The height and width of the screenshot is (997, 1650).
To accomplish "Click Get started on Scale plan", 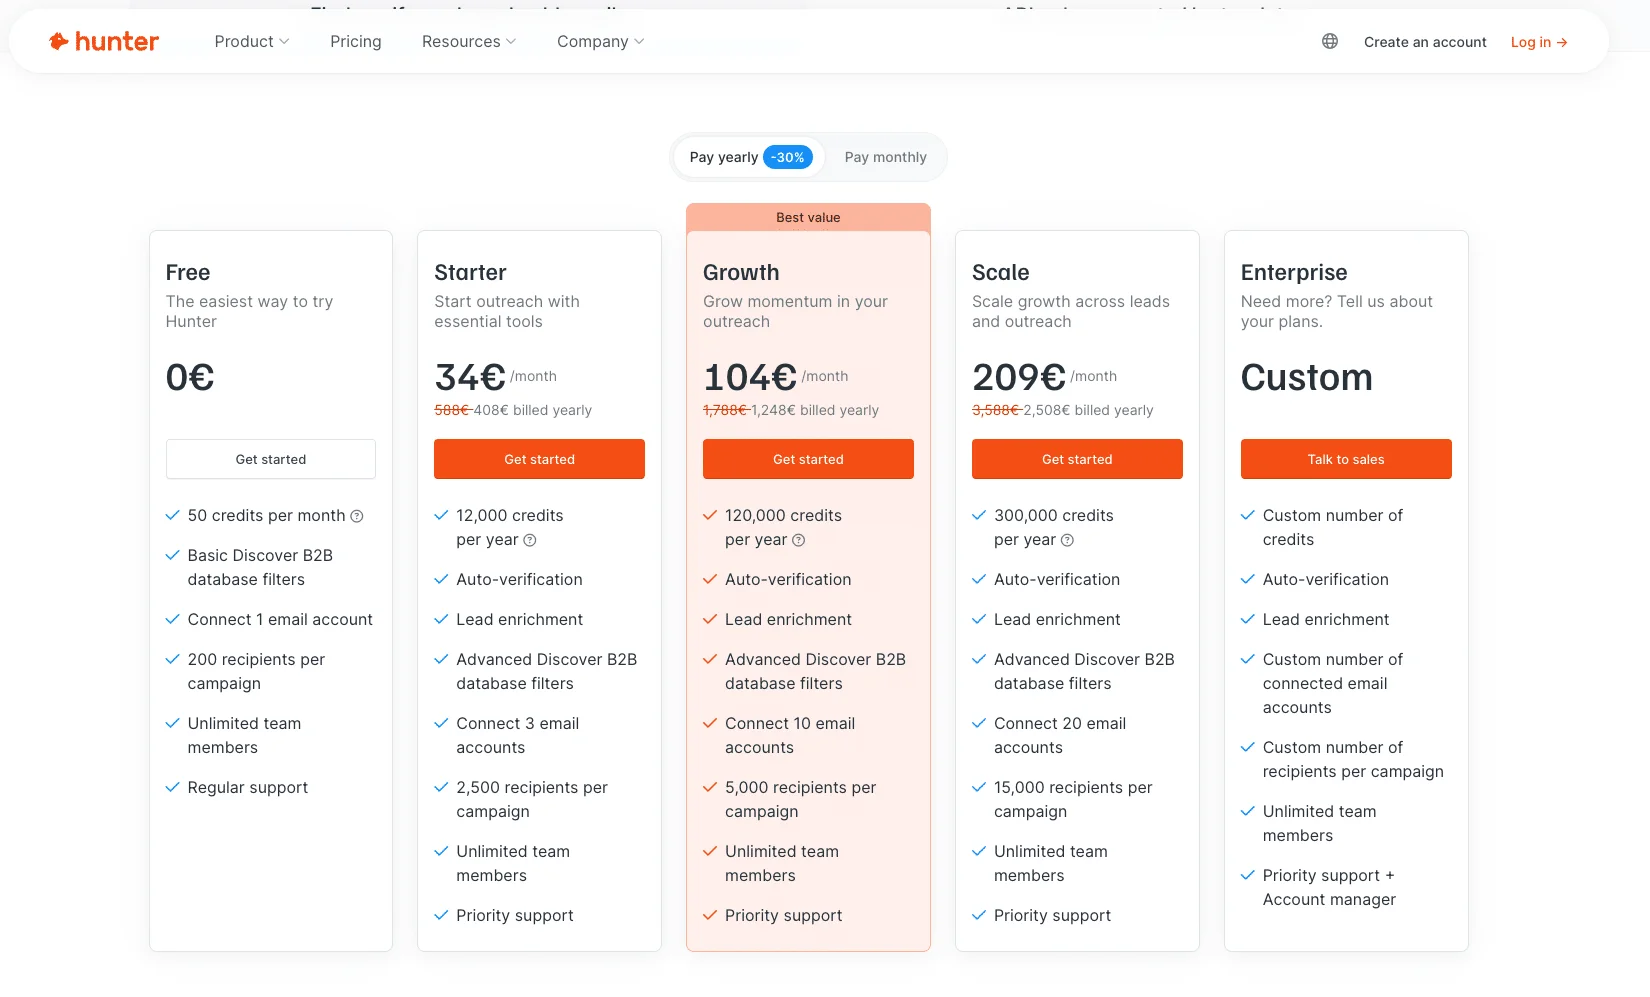I will [x=1077, y=459].
